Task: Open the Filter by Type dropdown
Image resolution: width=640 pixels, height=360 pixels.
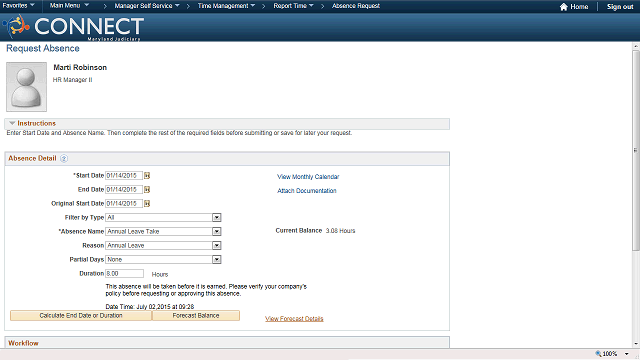Action: tap(217, 218)
